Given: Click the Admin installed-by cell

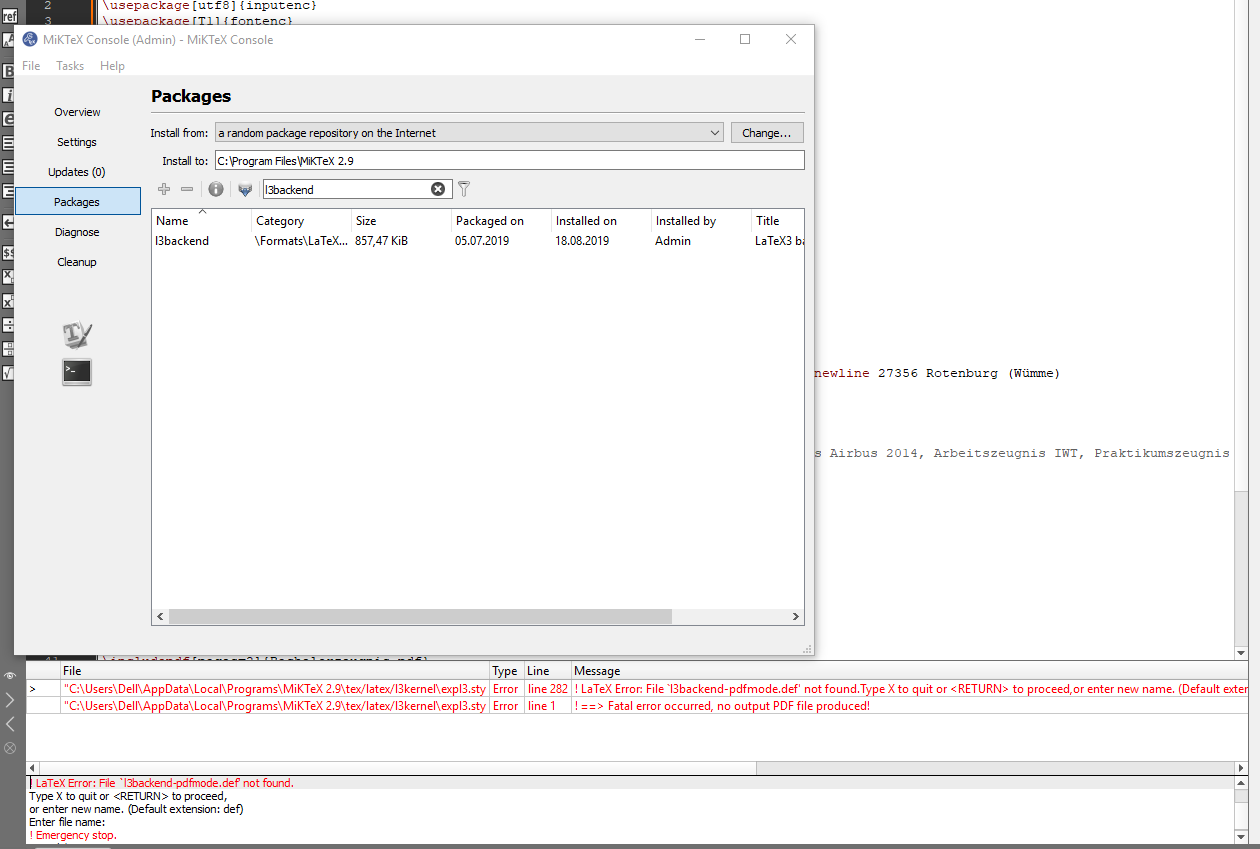Looking at the screenshot, I should [673, 241].
